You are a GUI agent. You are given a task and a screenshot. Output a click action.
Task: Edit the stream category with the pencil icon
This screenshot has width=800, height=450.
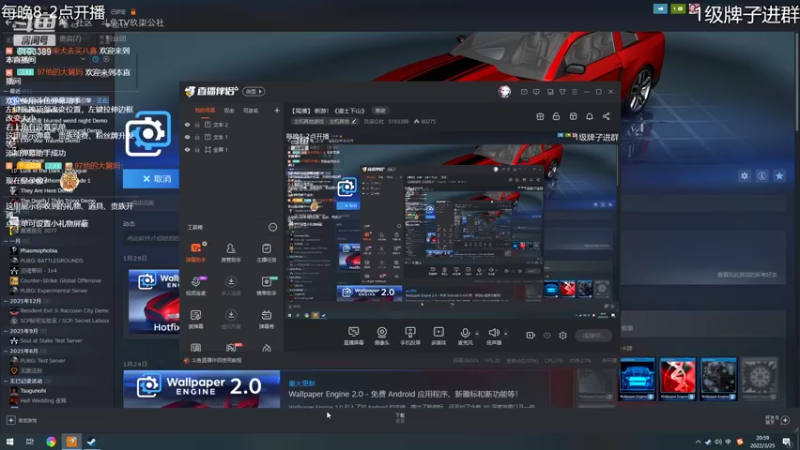click(354, 121)
